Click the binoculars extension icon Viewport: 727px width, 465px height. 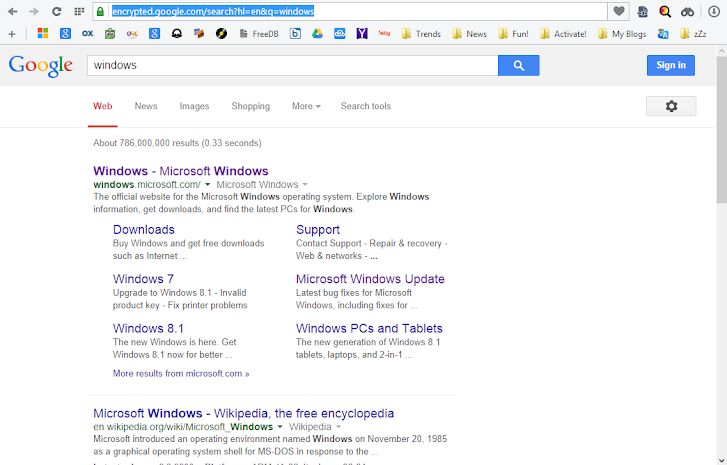pos(688,12)
